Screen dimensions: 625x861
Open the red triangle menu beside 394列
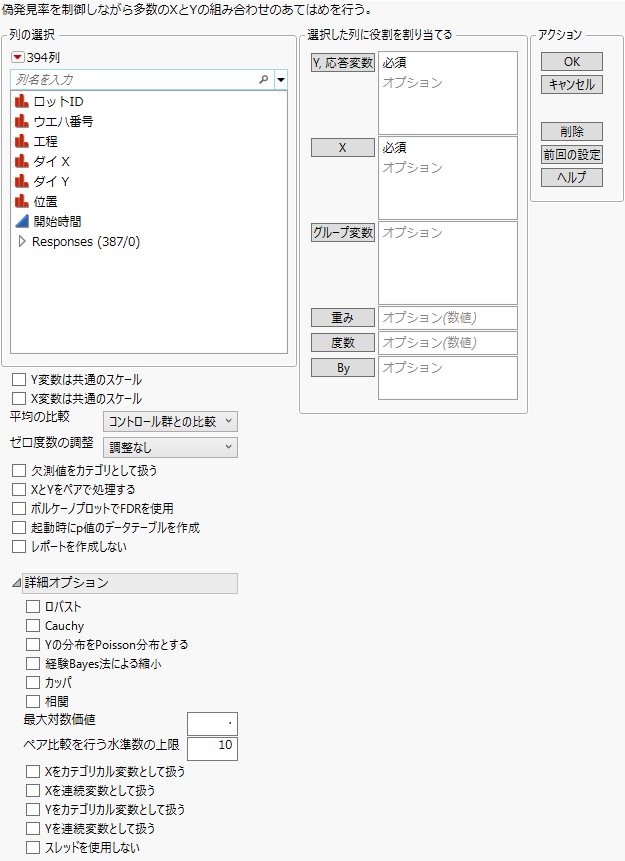point(18,57)
